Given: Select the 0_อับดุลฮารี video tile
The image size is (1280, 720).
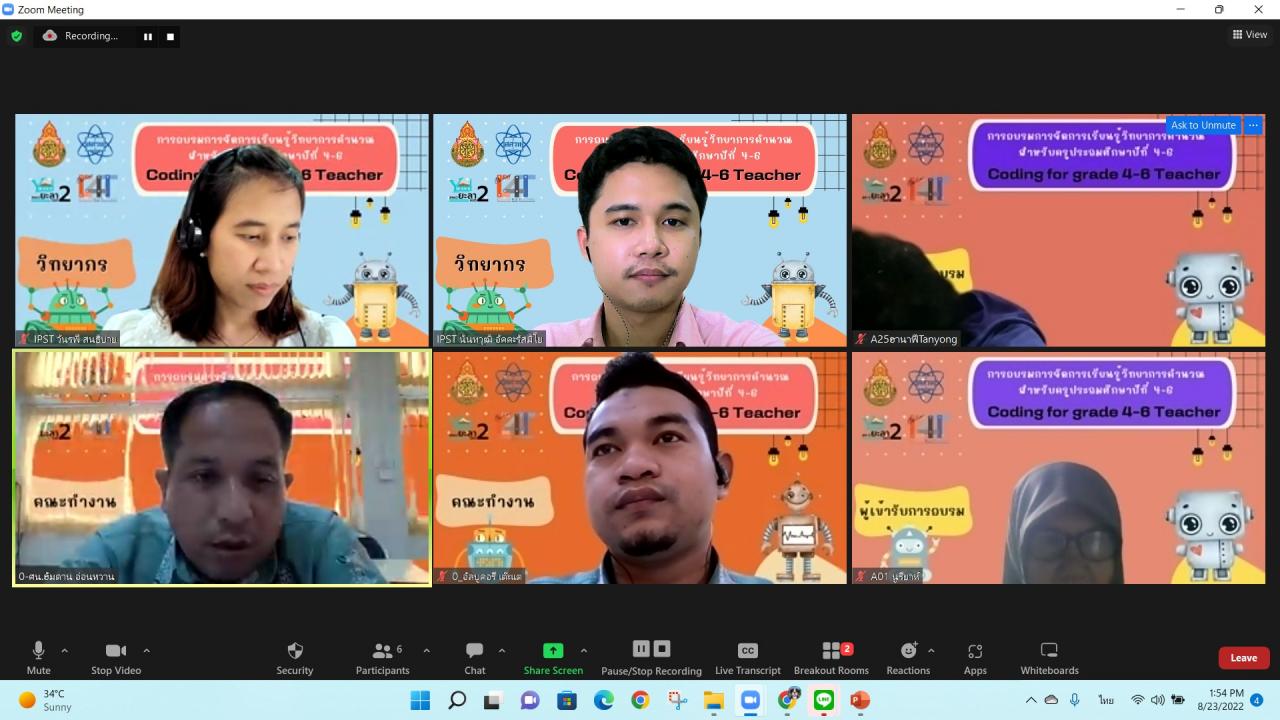Looking at the screenshot, I should tap(639, 468).
